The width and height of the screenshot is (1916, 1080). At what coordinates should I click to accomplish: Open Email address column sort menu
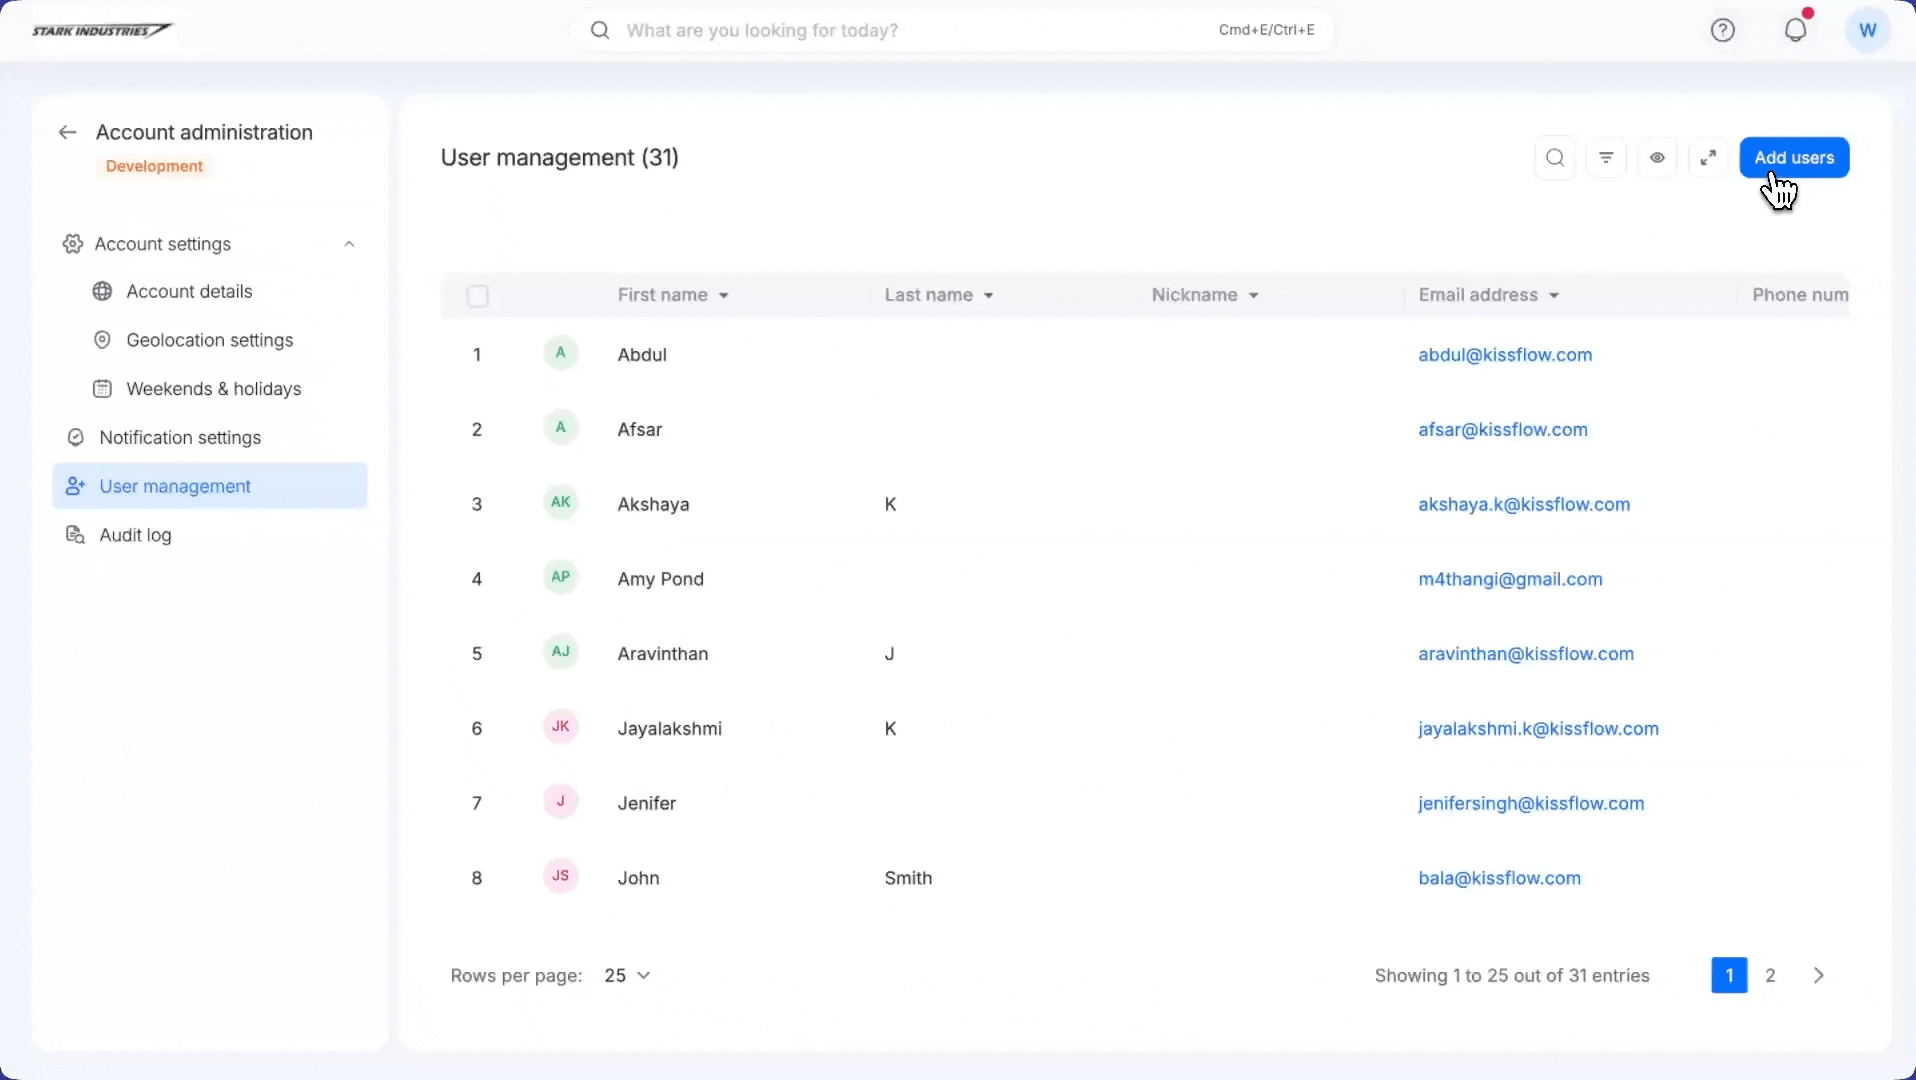point(1554,296)
